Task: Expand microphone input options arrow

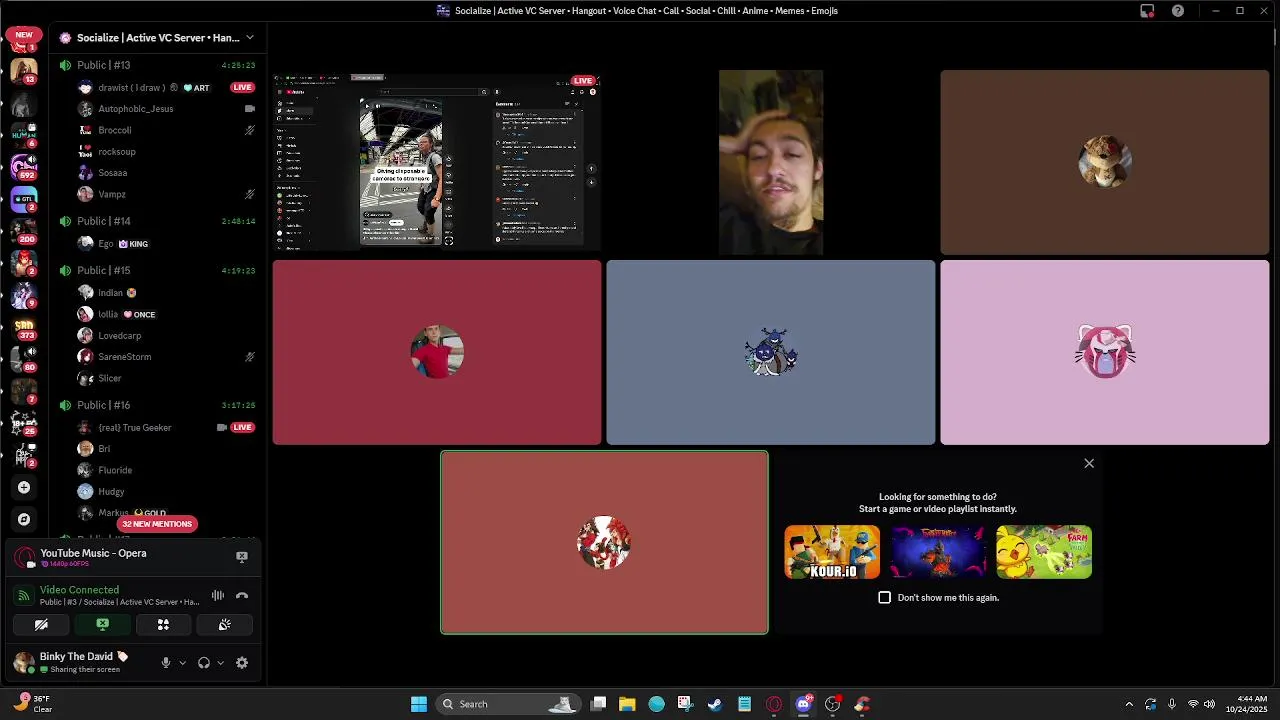Action: pyautogui.click(x=182, y=663)
